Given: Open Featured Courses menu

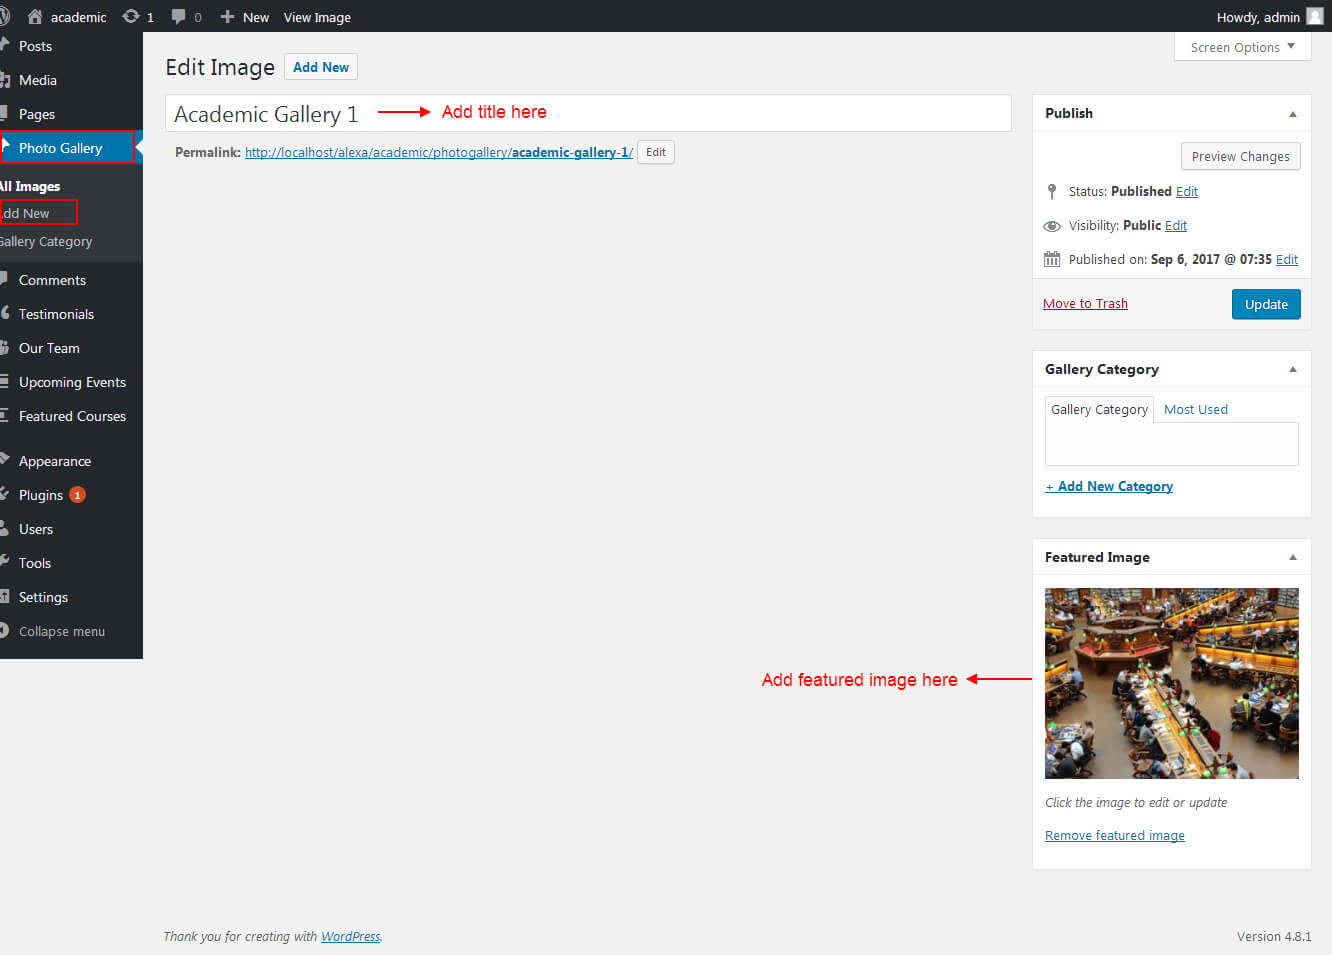Looking at the screenshot, I should point(71,416).
